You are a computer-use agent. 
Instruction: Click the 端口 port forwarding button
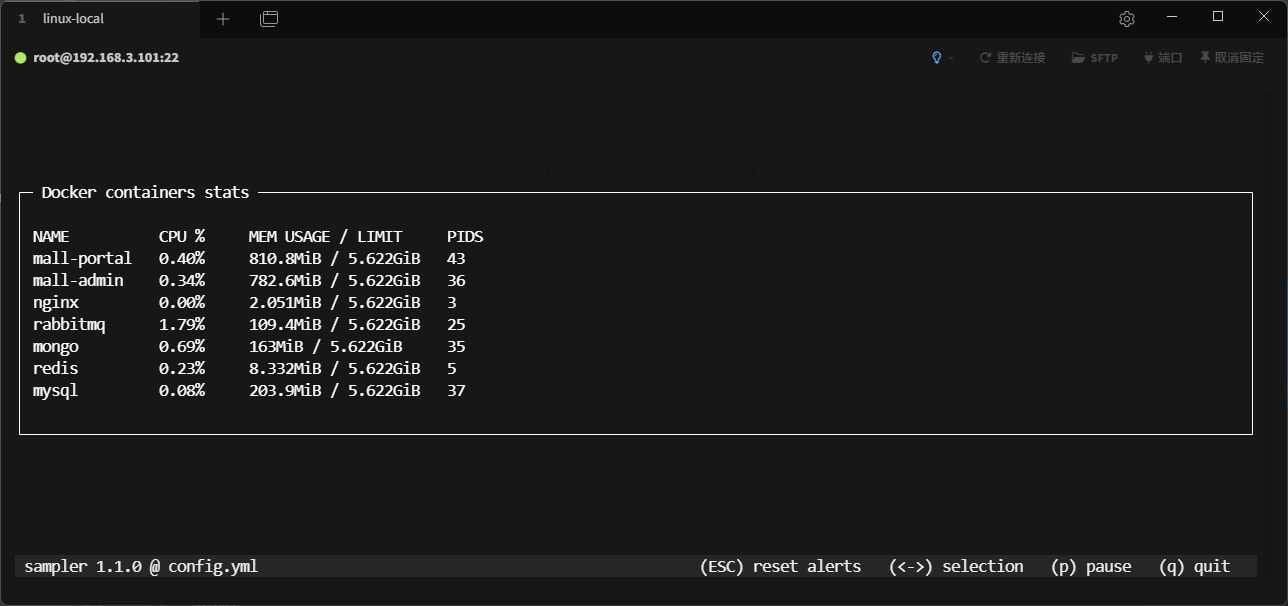tap(1163, 58)
